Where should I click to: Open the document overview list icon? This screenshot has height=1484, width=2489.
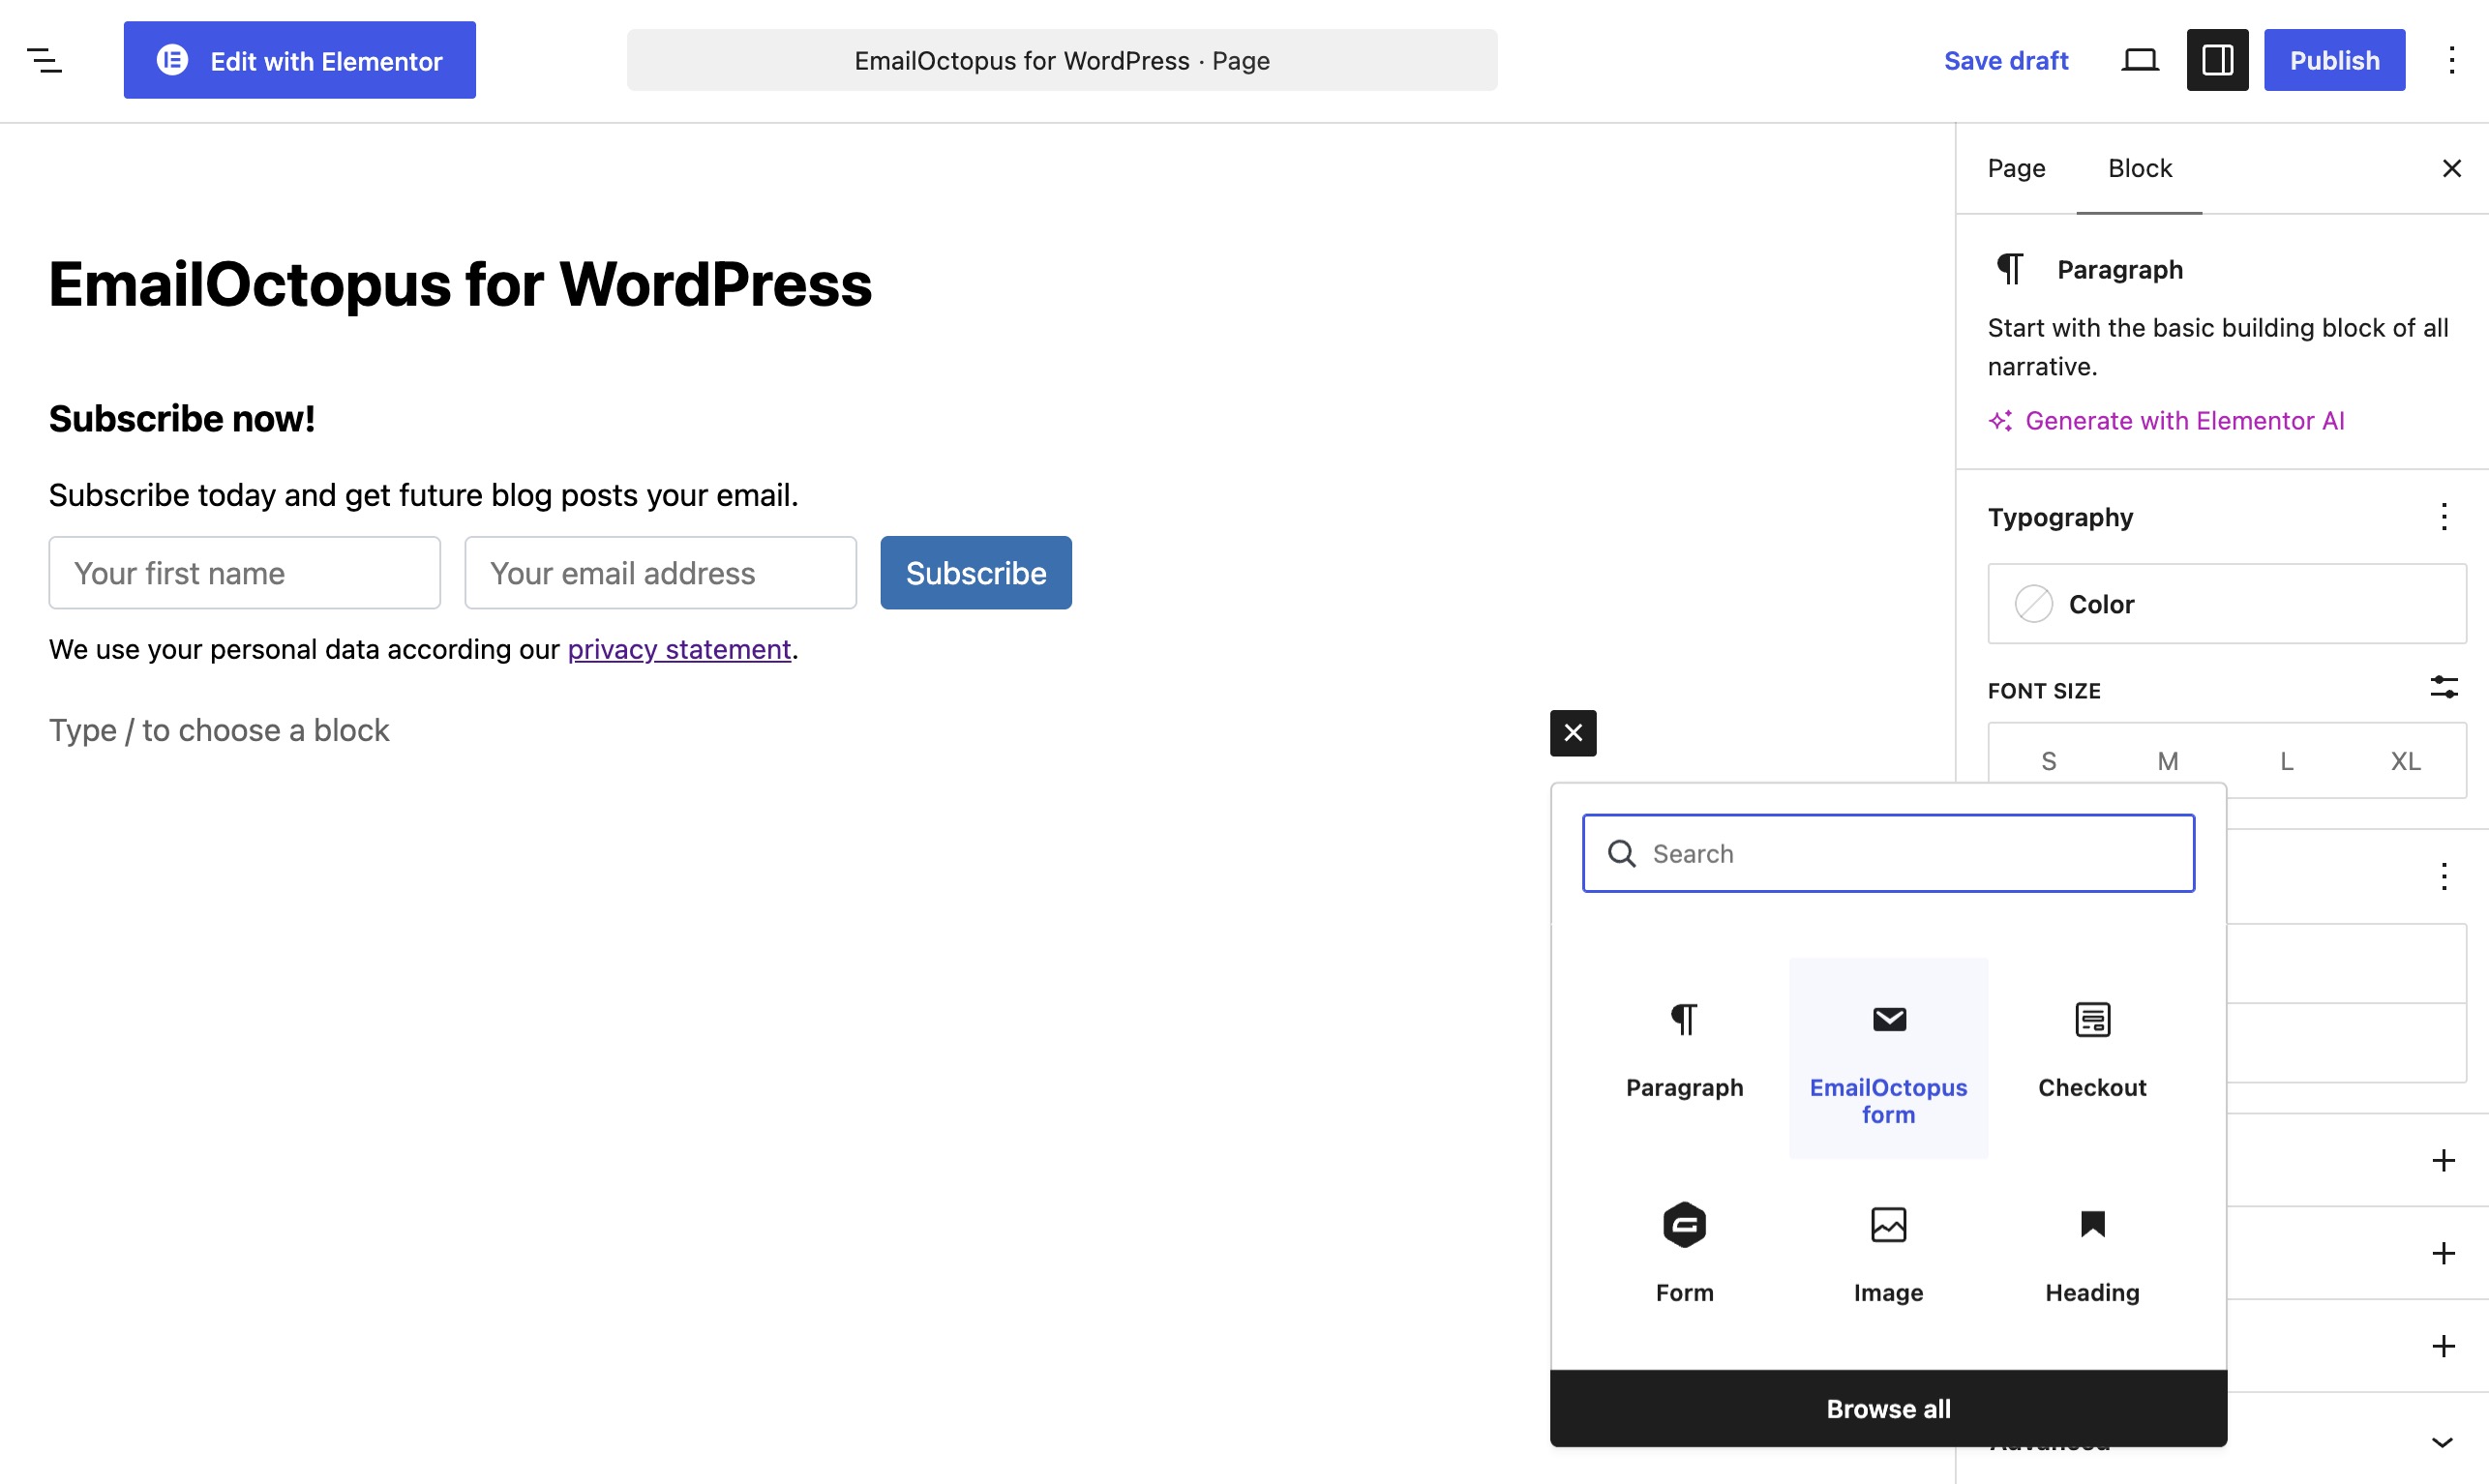pyautogui.click(x=44, y=61)
